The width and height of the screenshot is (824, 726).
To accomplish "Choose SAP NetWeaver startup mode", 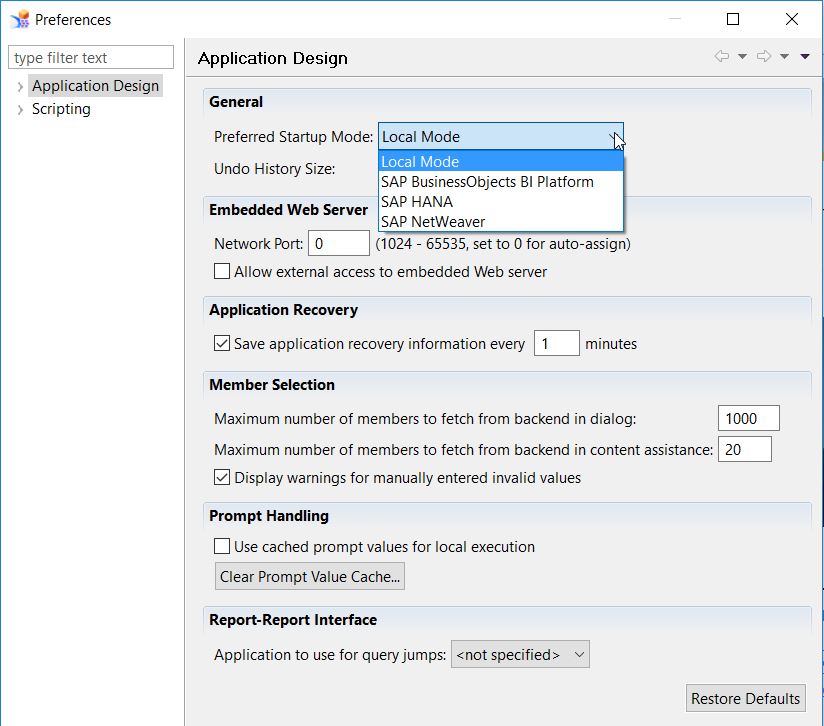I will [x=501, y=222].
